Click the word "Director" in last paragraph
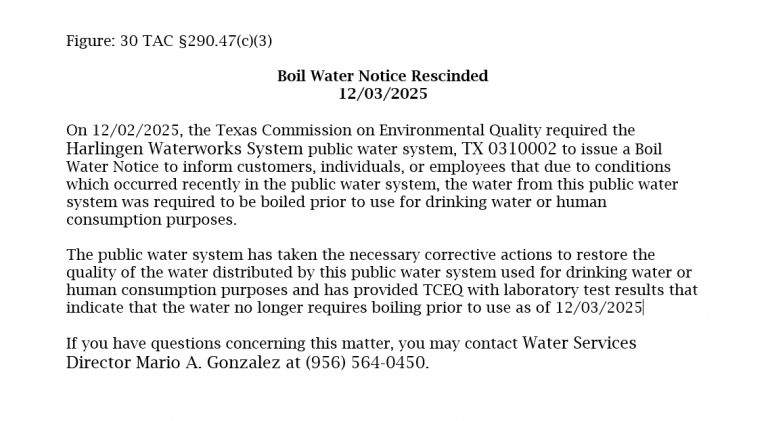Screen dimensions: 768x421 [98, 363]
